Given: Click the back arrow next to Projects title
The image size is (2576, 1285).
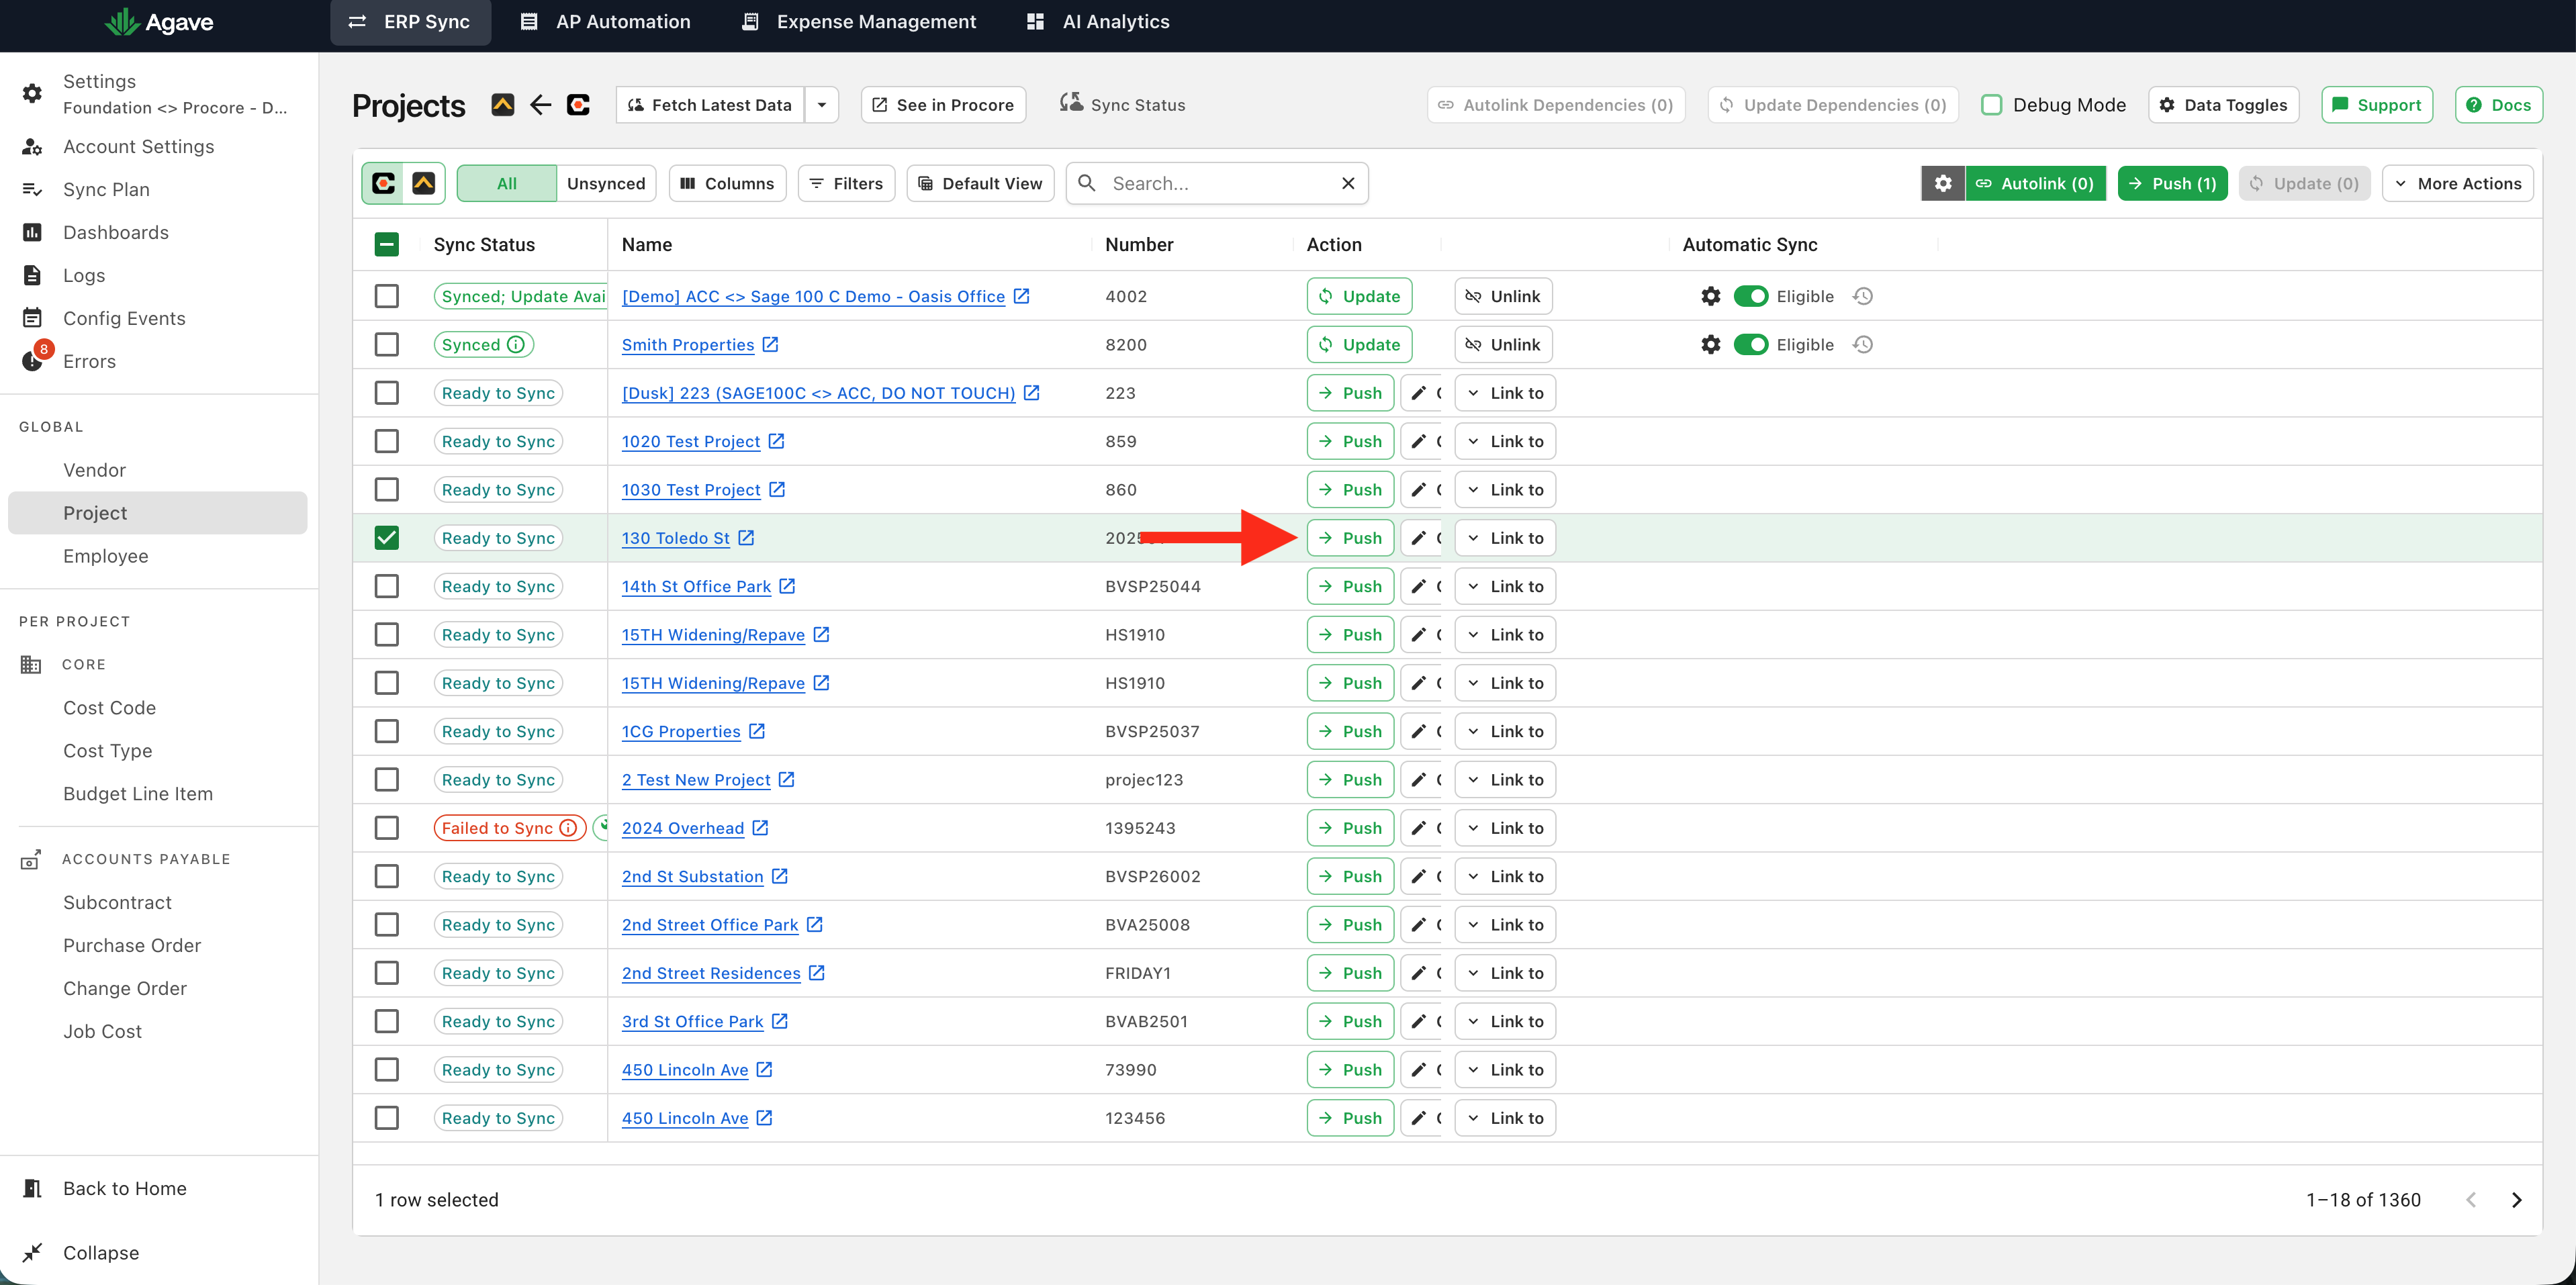Looking at the screenshot, I should (x=540, y=104).
